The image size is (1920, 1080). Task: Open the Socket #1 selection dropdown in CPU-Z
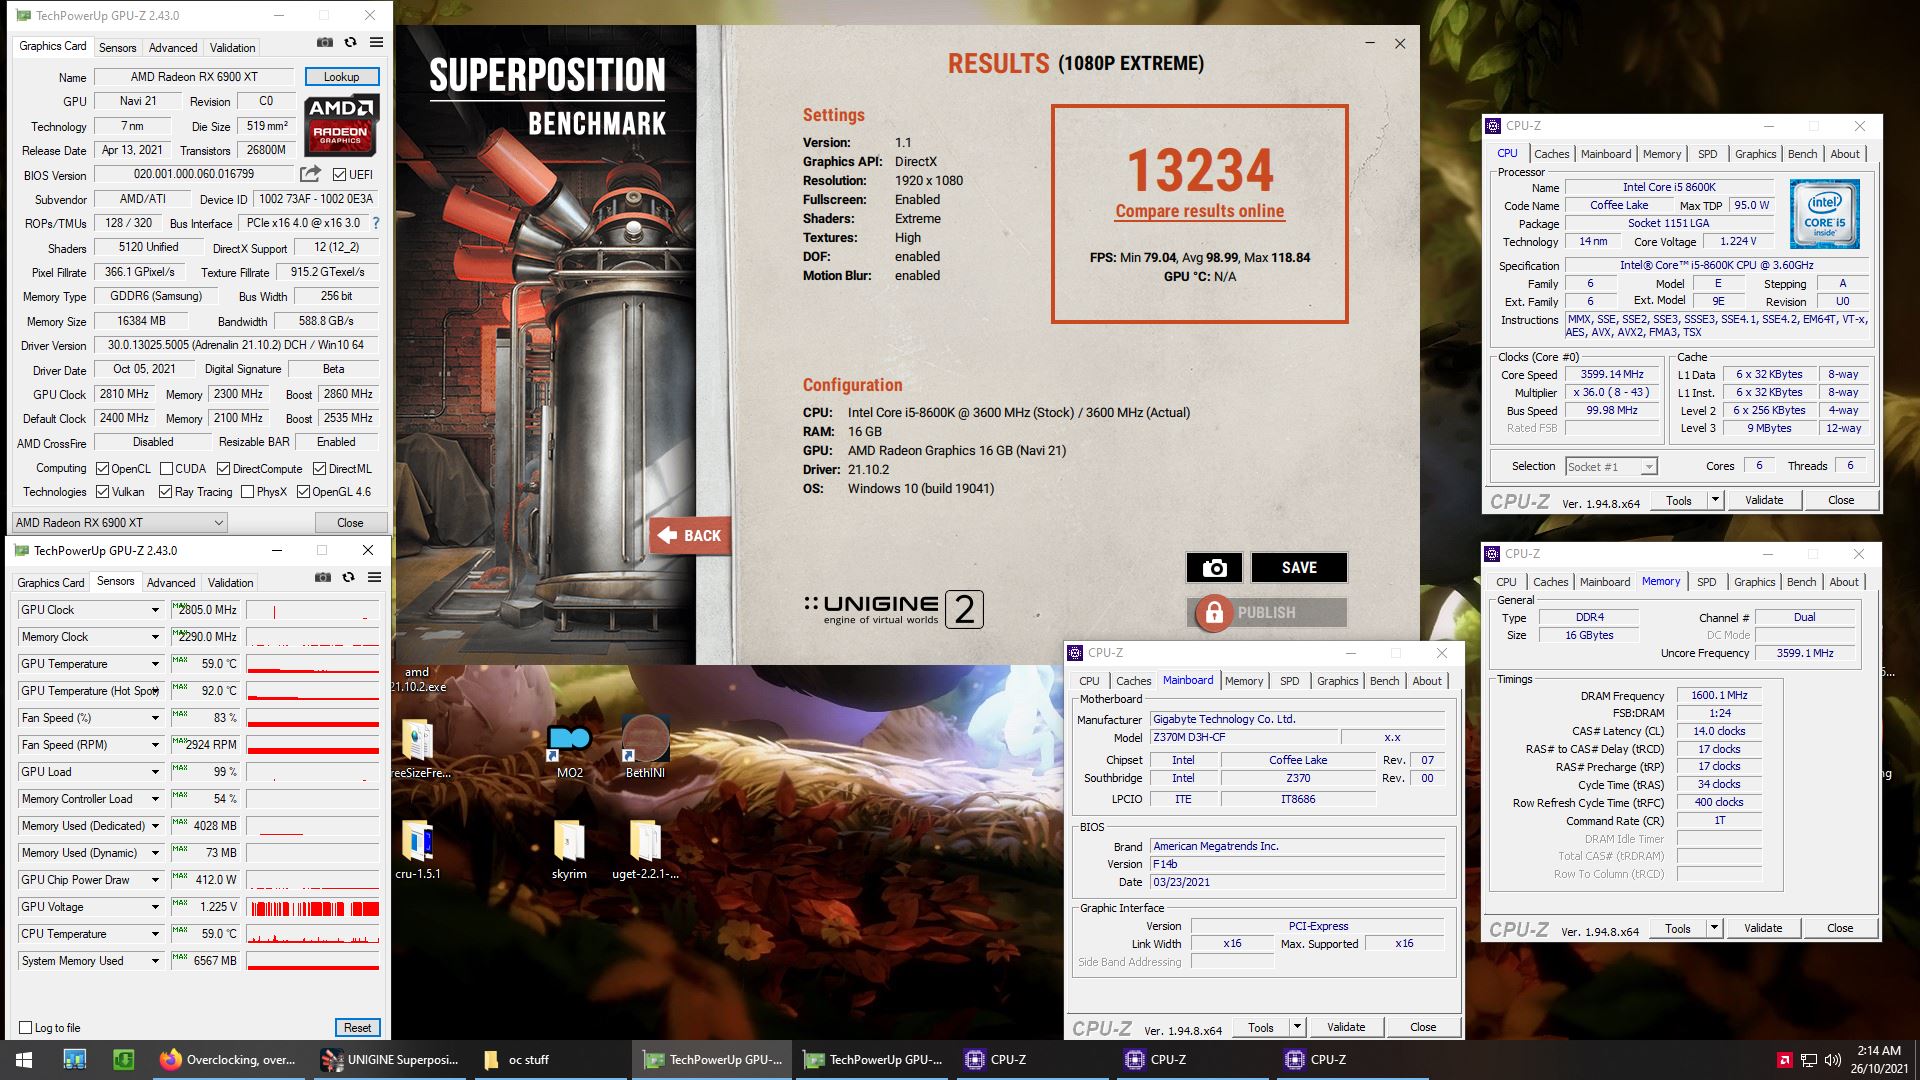pyautogui.click(x=1611, y=467)
